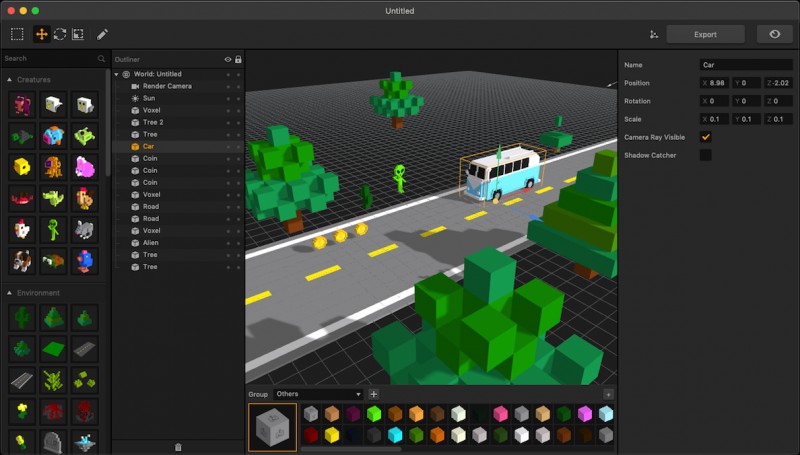Select the rectangular marquee selection tool
The height and width of the screenshot is (455, 800).
click(x=17, y=34)
